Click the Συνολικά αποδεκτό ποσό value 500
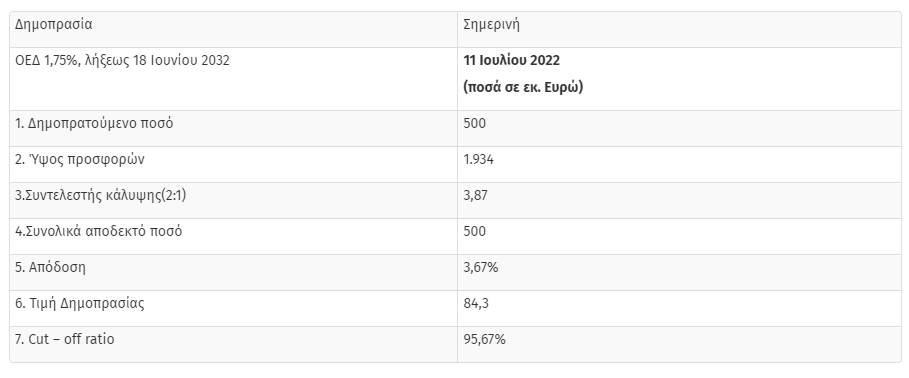This screenshot has width=909, height=378. (x=474, y=231)
